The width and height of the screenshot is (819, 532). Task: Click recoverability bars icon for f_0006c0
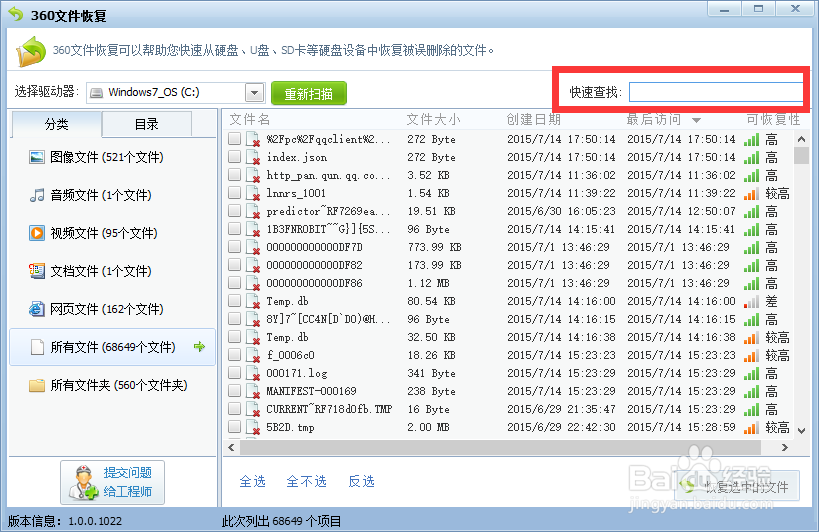751,355
